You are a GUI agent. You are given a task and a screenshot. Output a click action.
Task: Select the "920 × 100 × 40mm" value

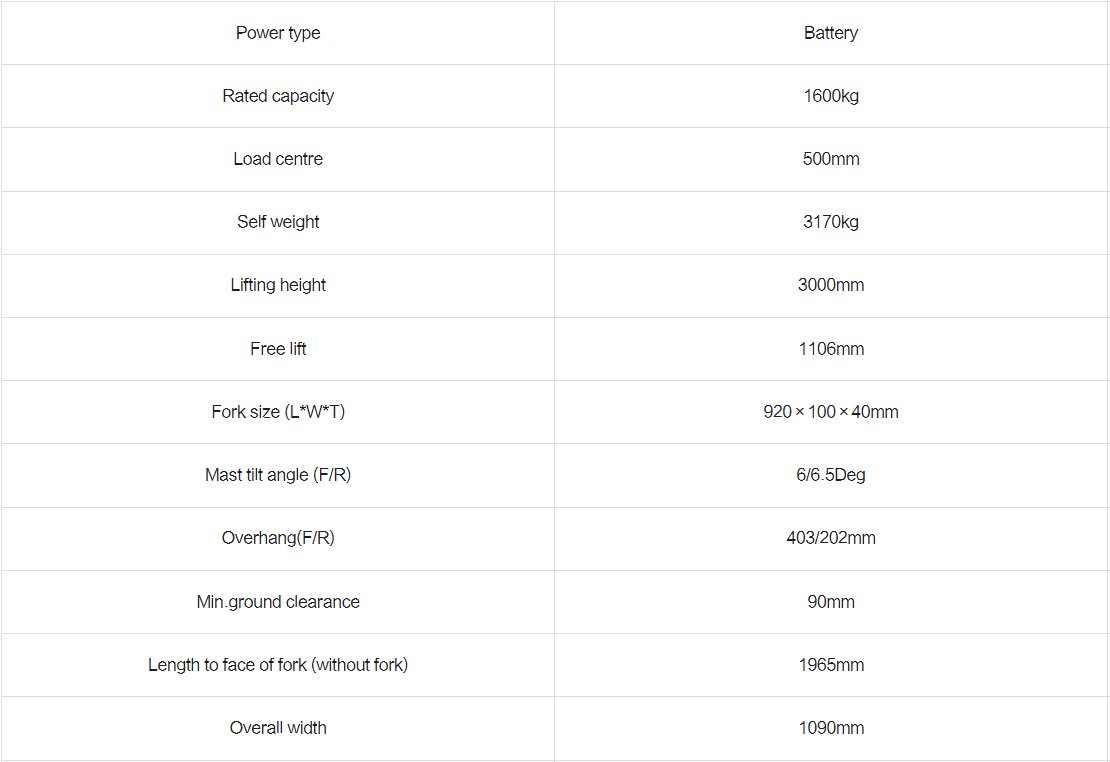click(x=831, y=412)
